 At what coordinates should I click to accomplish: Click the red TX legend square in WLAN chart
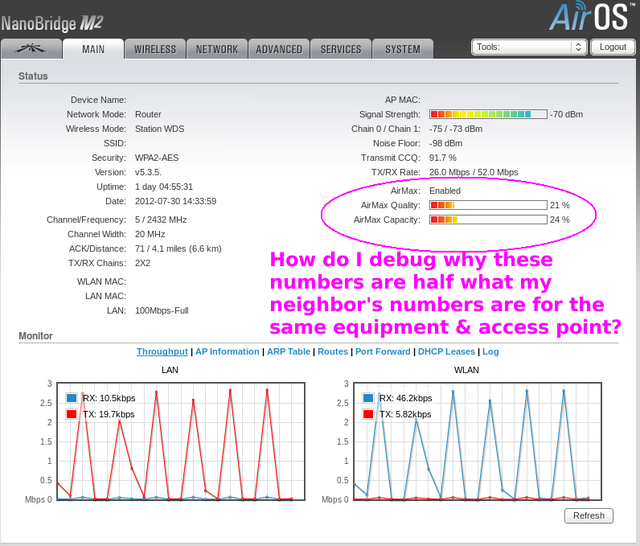(368, 414)
